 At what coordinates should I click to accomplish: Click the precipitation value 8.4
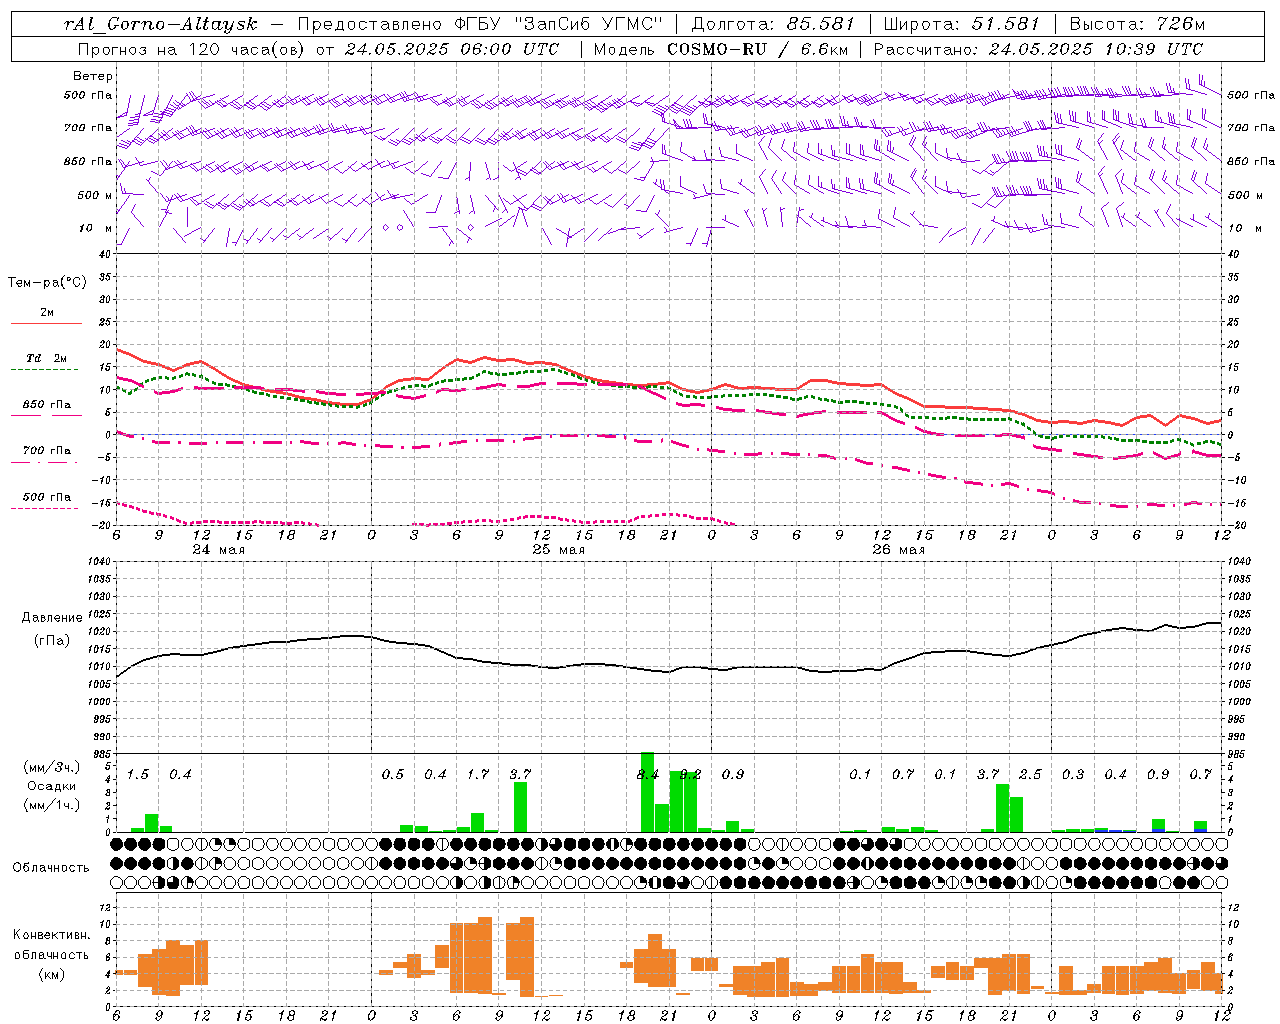(x=648, y=774)
